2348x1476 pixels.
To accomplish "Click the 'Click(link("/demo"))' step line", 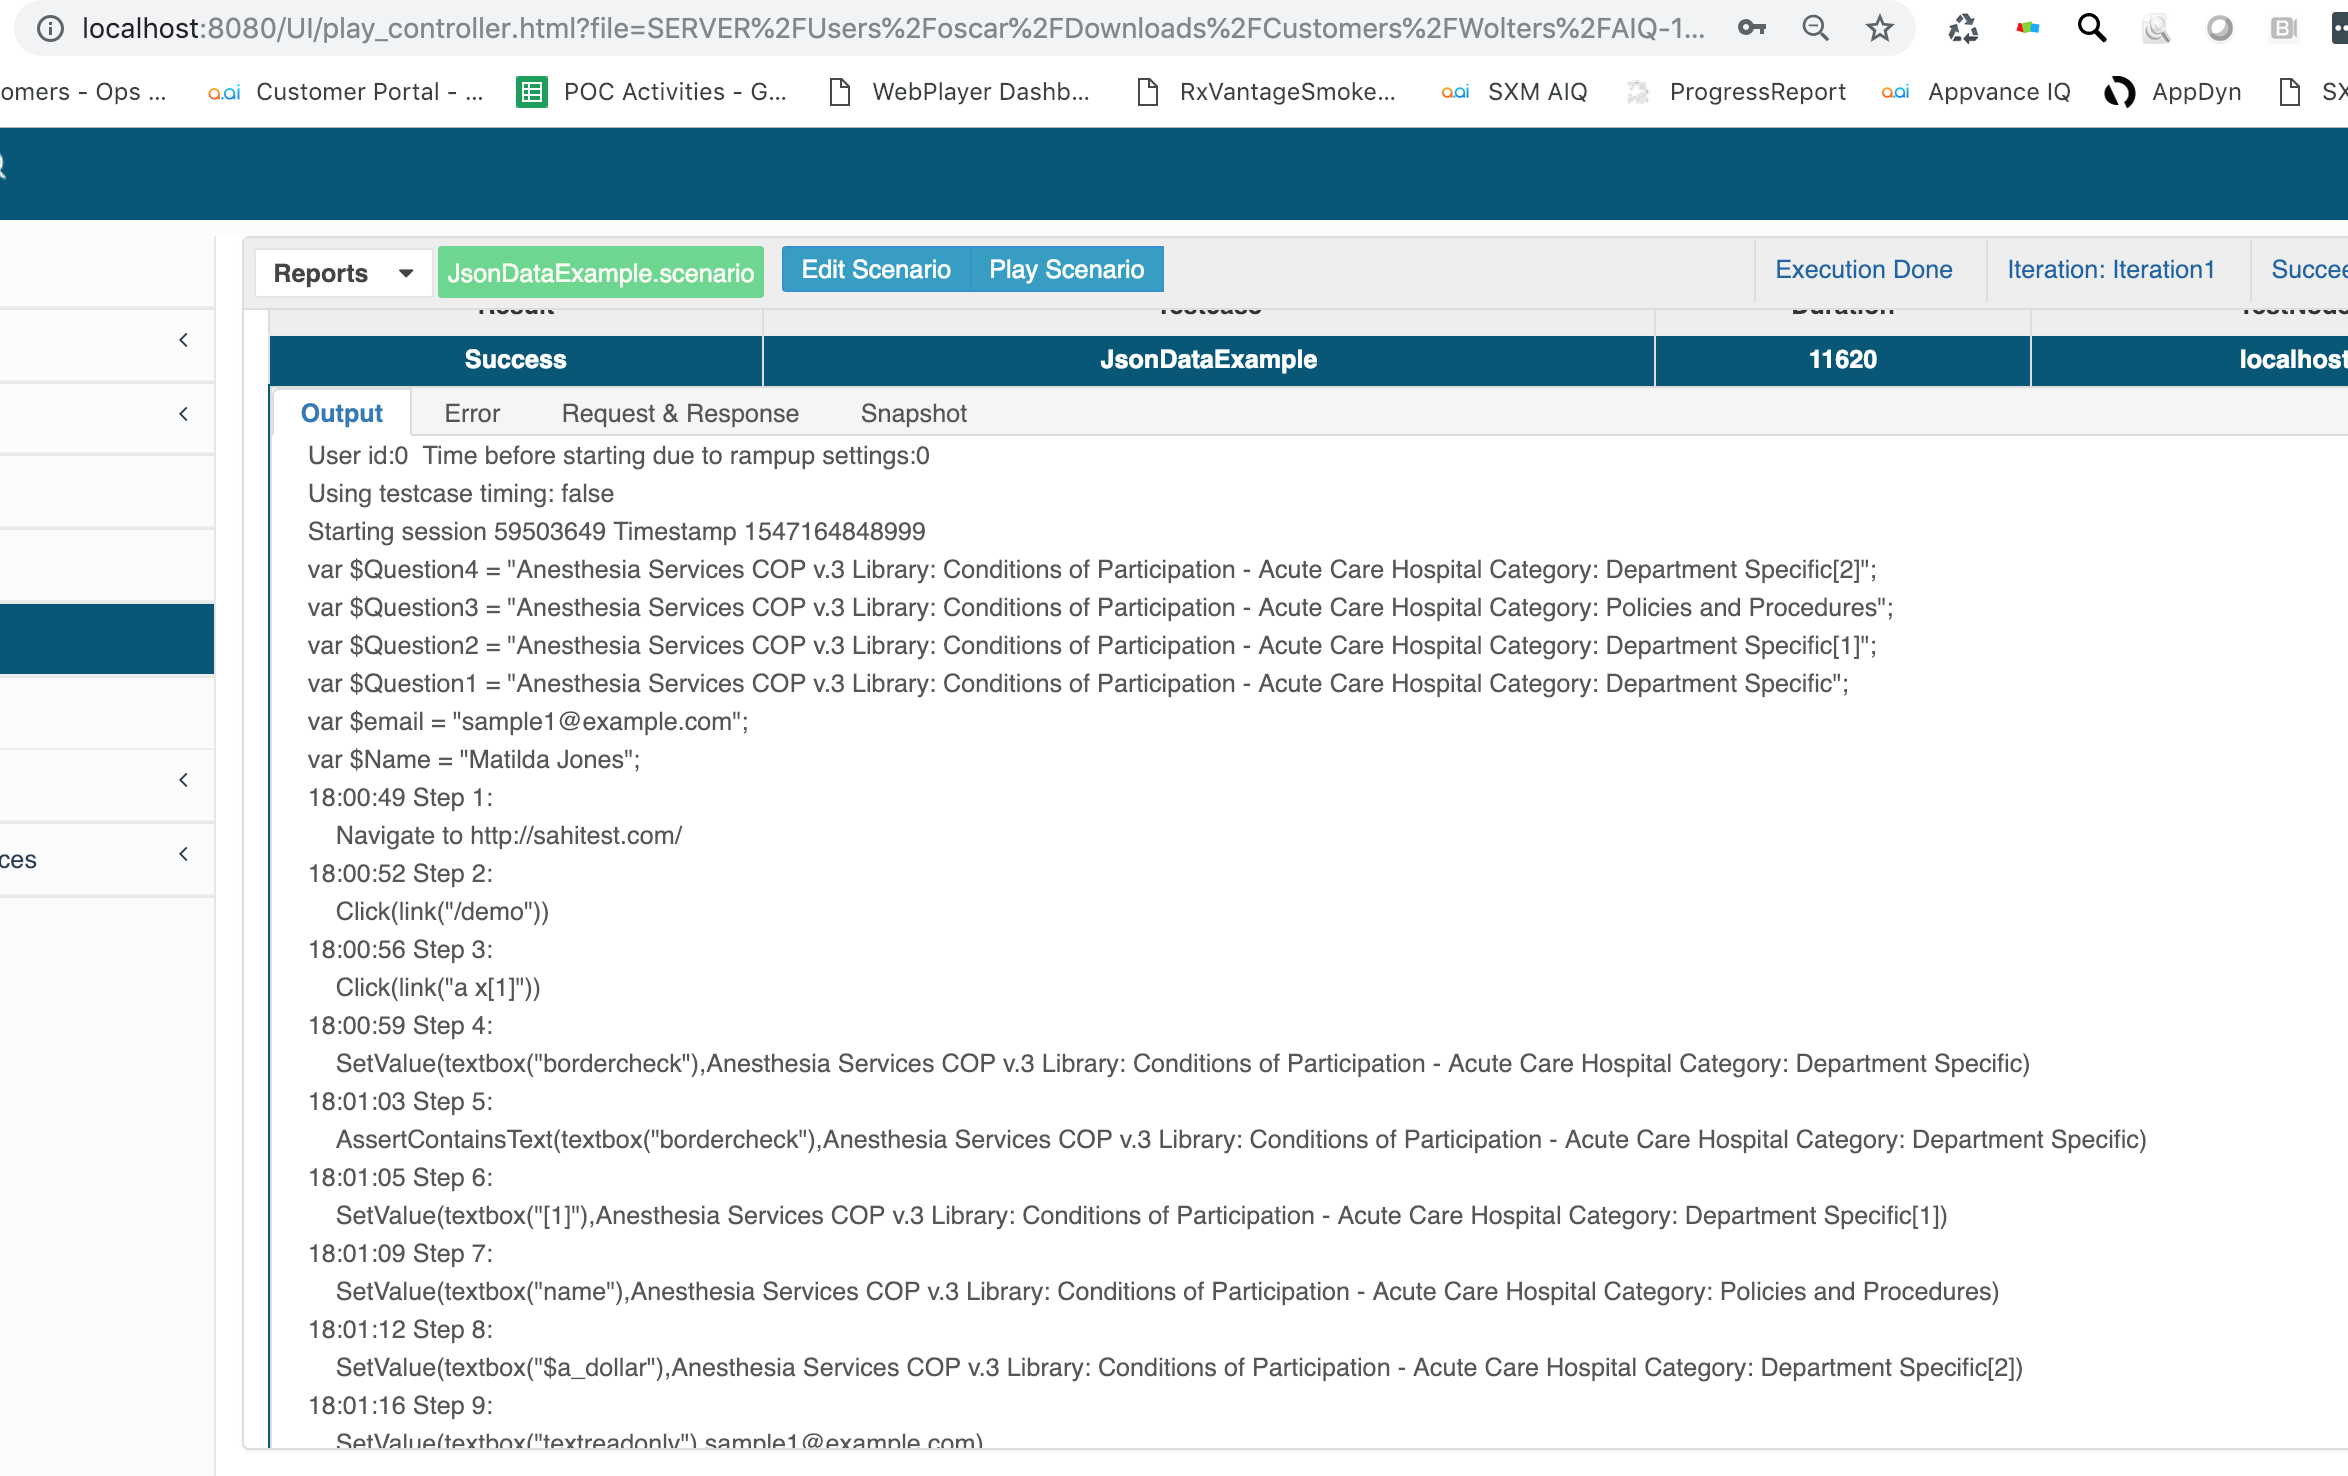I will click(x=442, y=912).
